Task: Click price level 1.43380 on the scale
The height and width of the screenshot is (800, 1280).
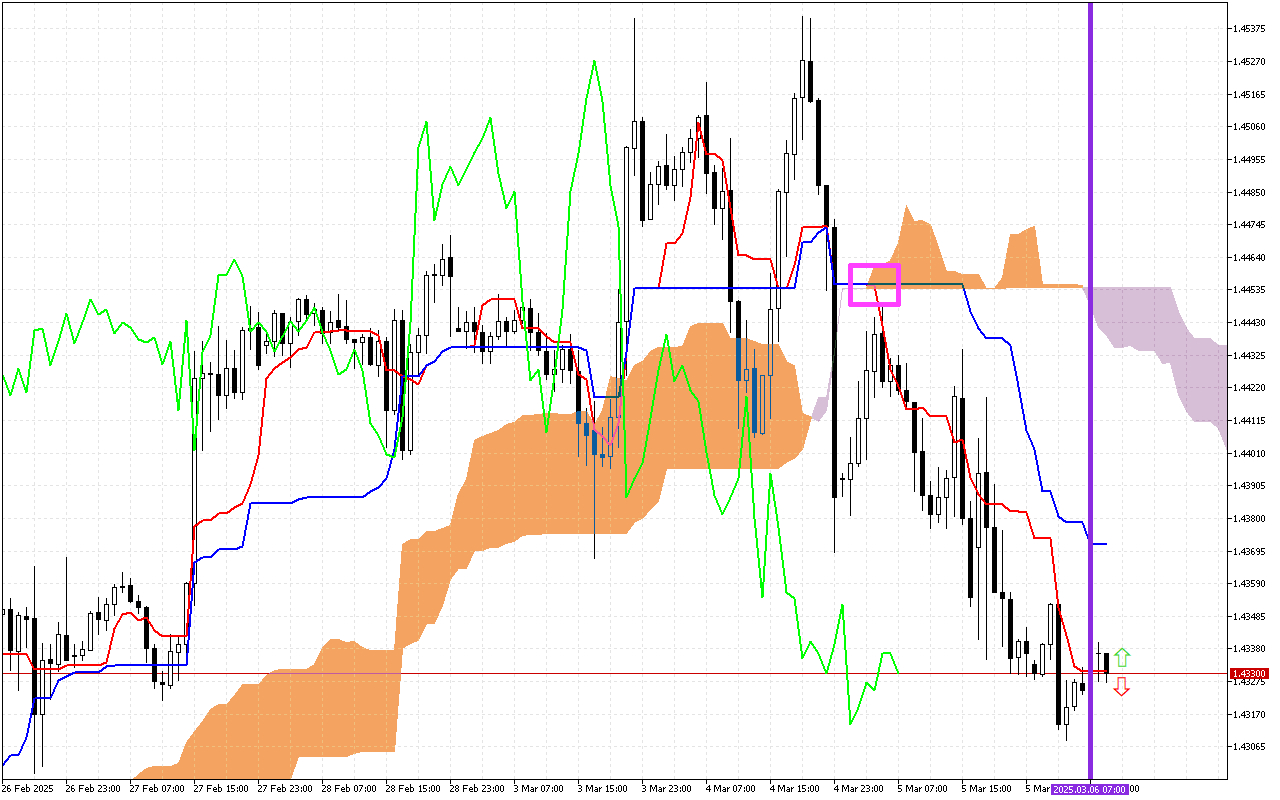Action: coord(1249,649)
